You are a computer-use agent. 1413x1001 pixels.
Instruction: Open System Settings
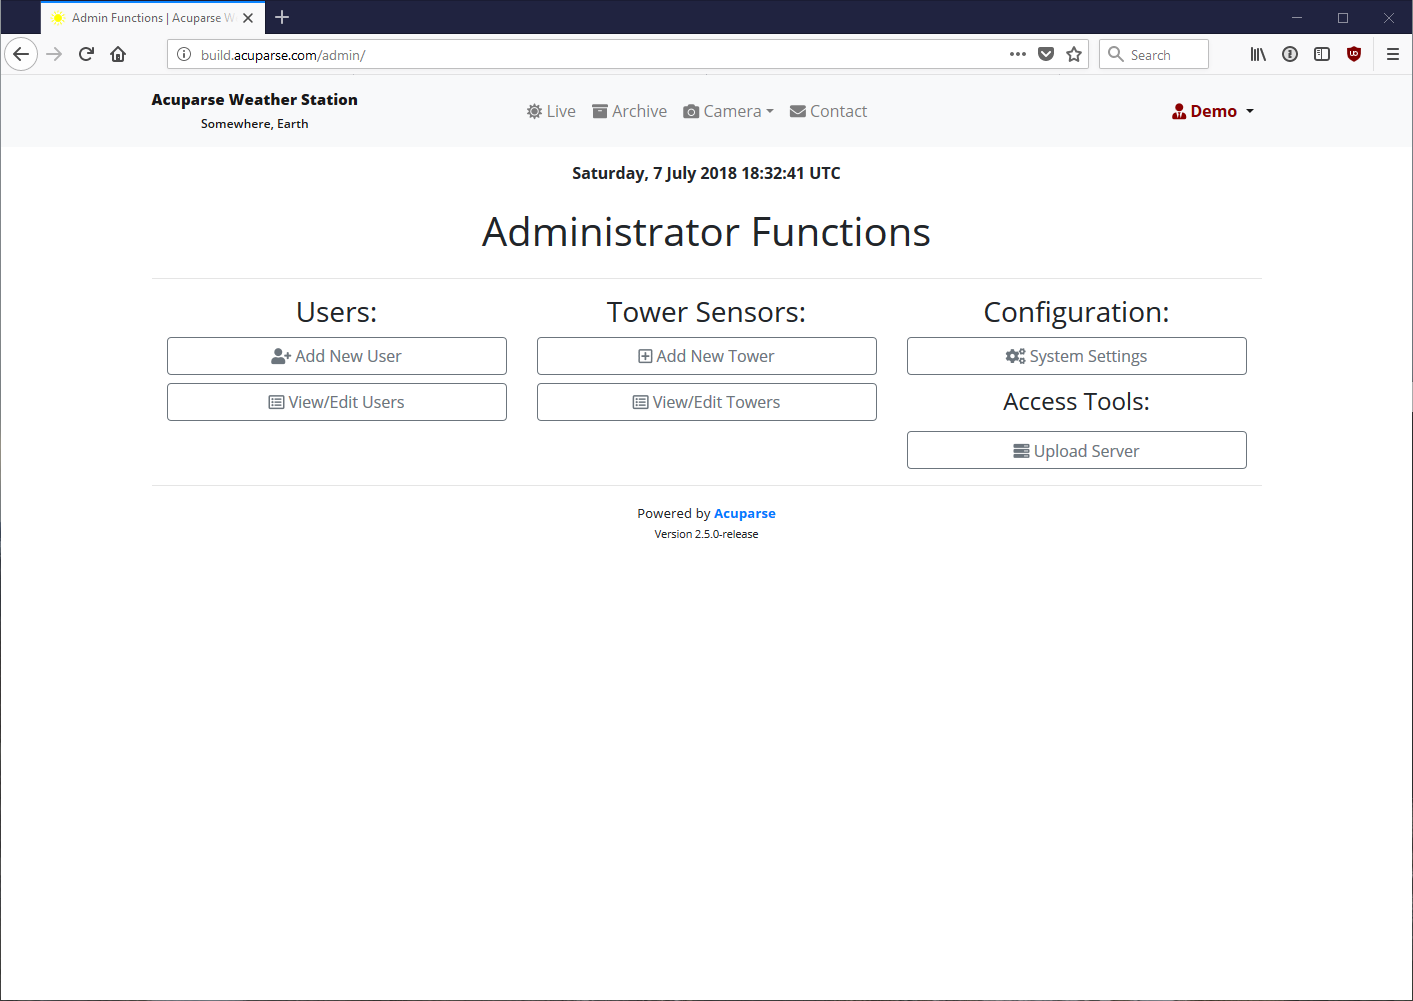(1077, 356)
